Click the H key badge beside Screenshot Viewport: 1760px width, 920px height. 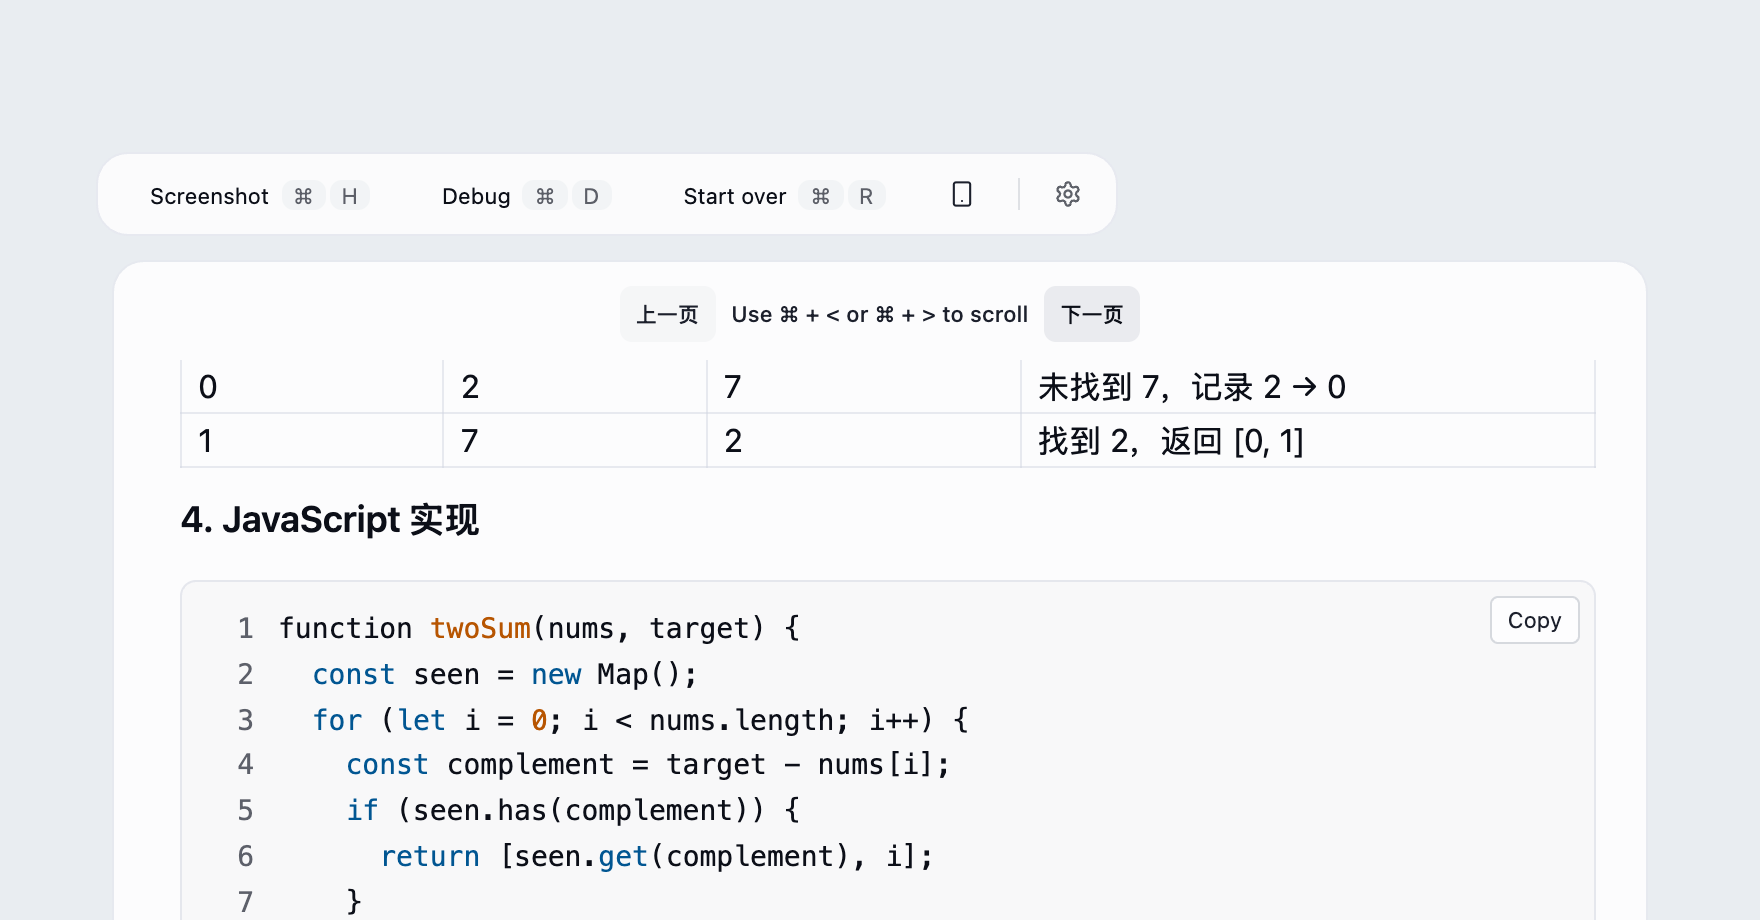349,196
